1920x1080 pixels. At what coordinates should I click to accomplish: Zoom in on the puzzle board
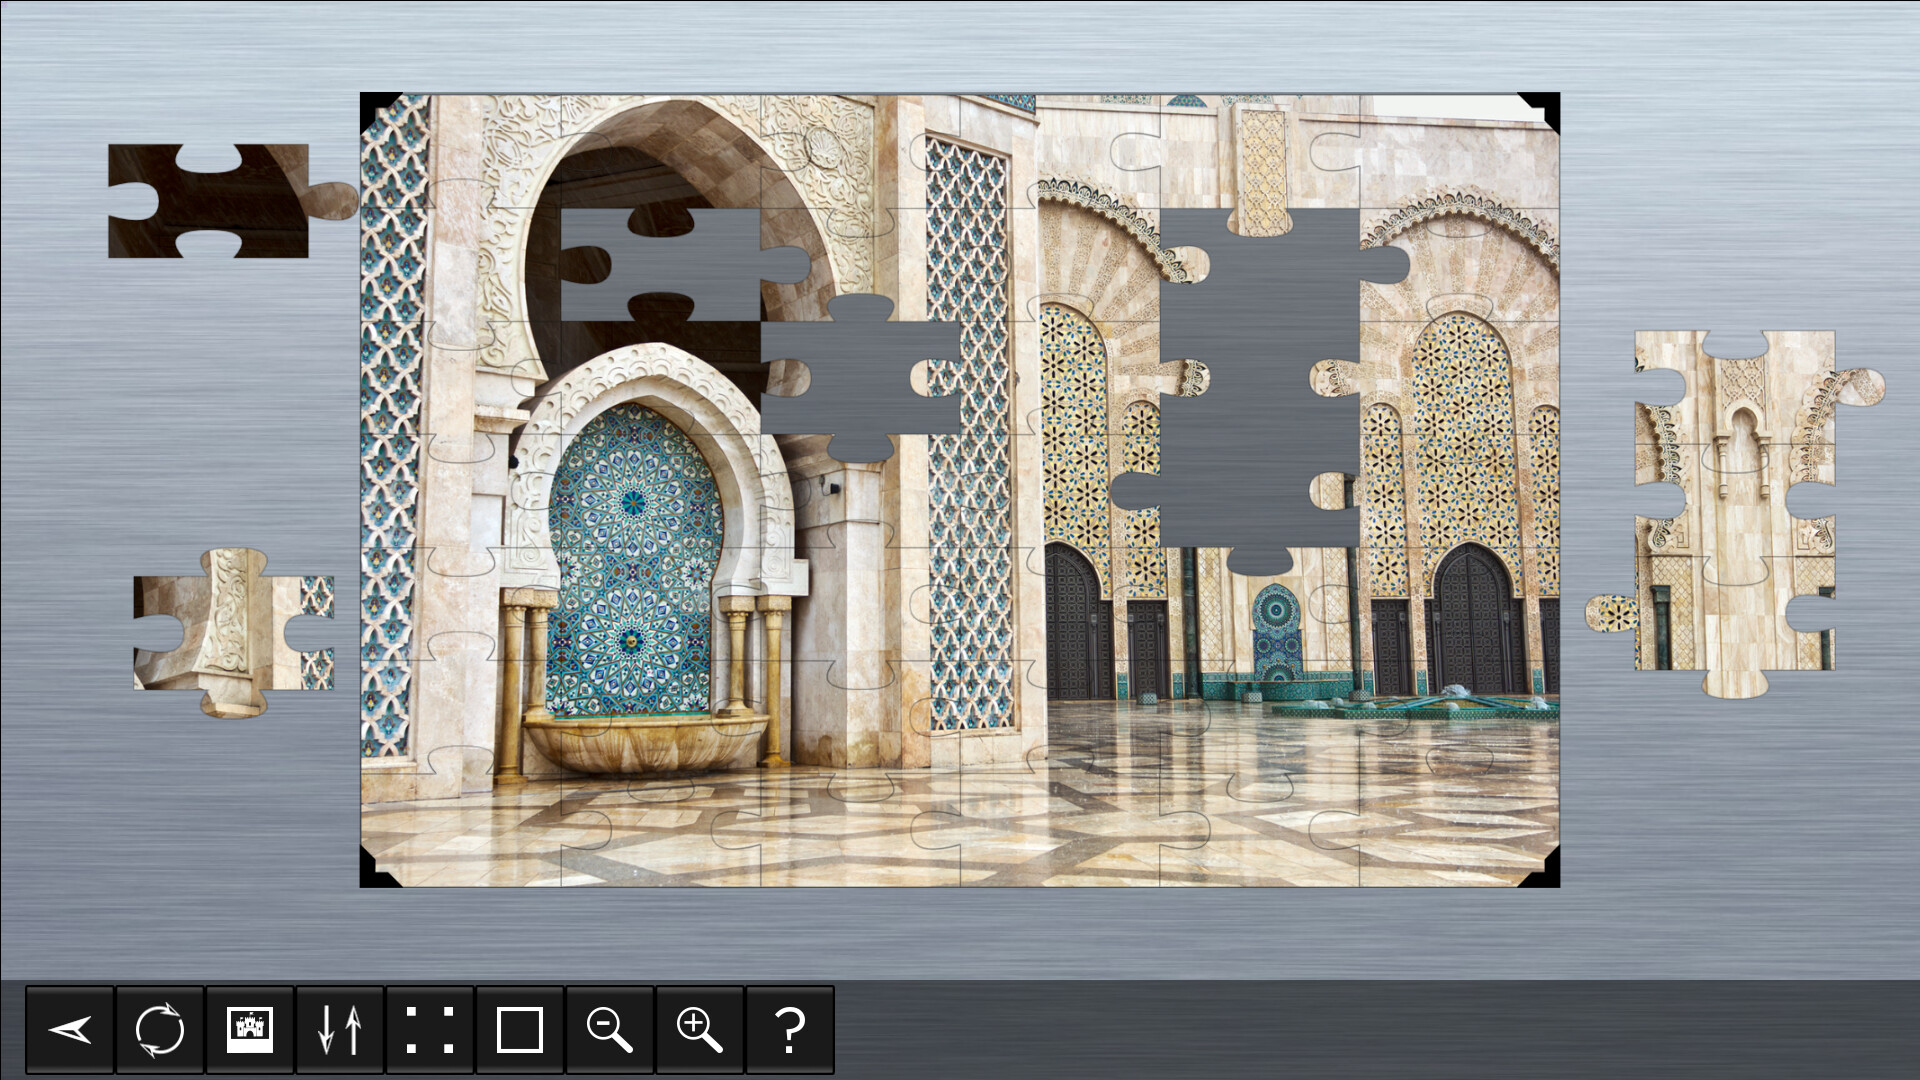coord(700,1029)
